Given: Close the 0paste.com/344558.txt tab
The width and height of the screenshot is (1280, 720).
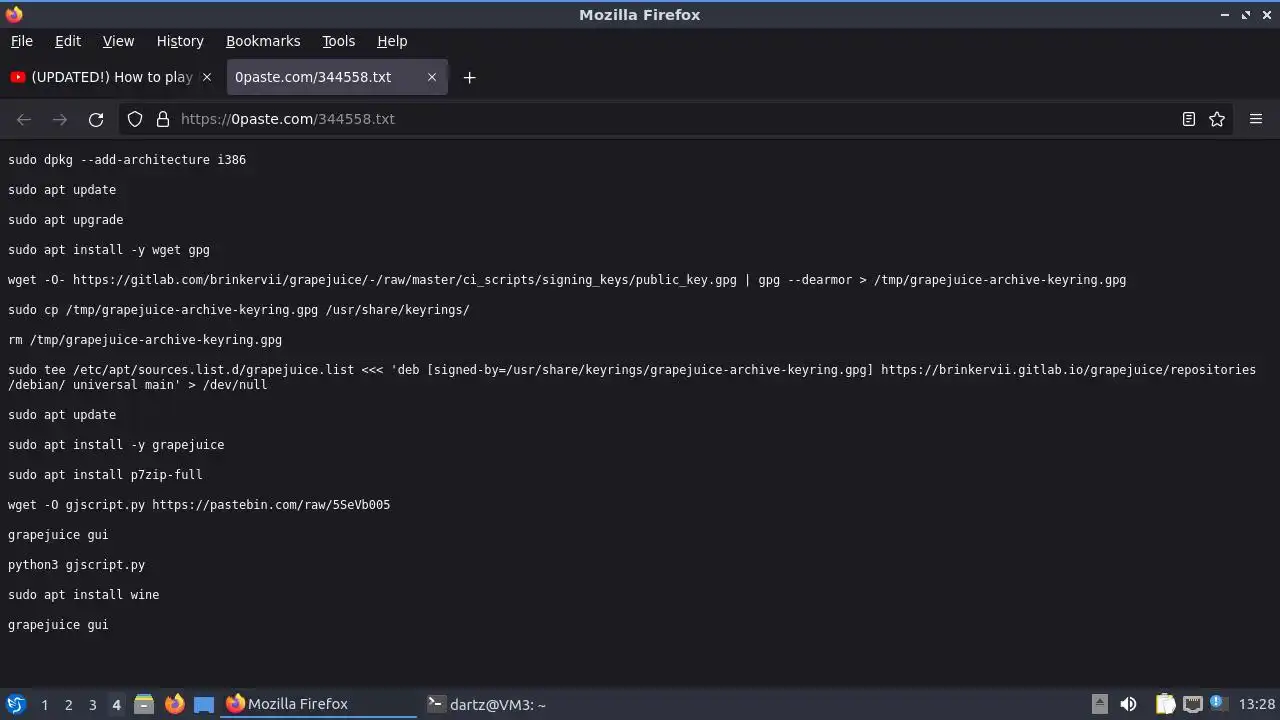Looking at the screenshot, I should pyautogui.click(x=432, y=77).
